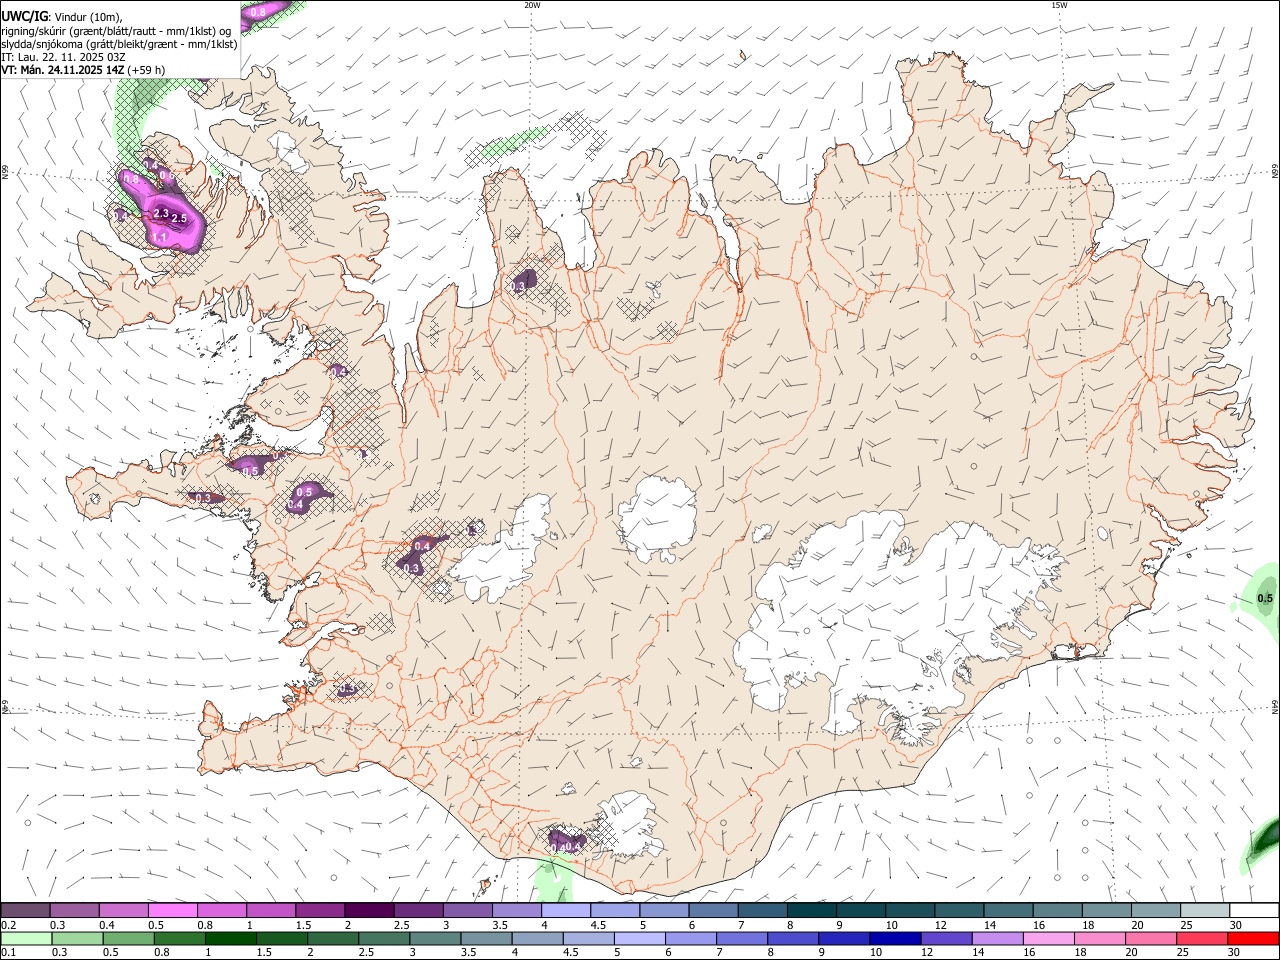The image size is (1280, 960).
Task: Select the dark teal 8–9 snow swatch
Action: click(x=812, y=910)
